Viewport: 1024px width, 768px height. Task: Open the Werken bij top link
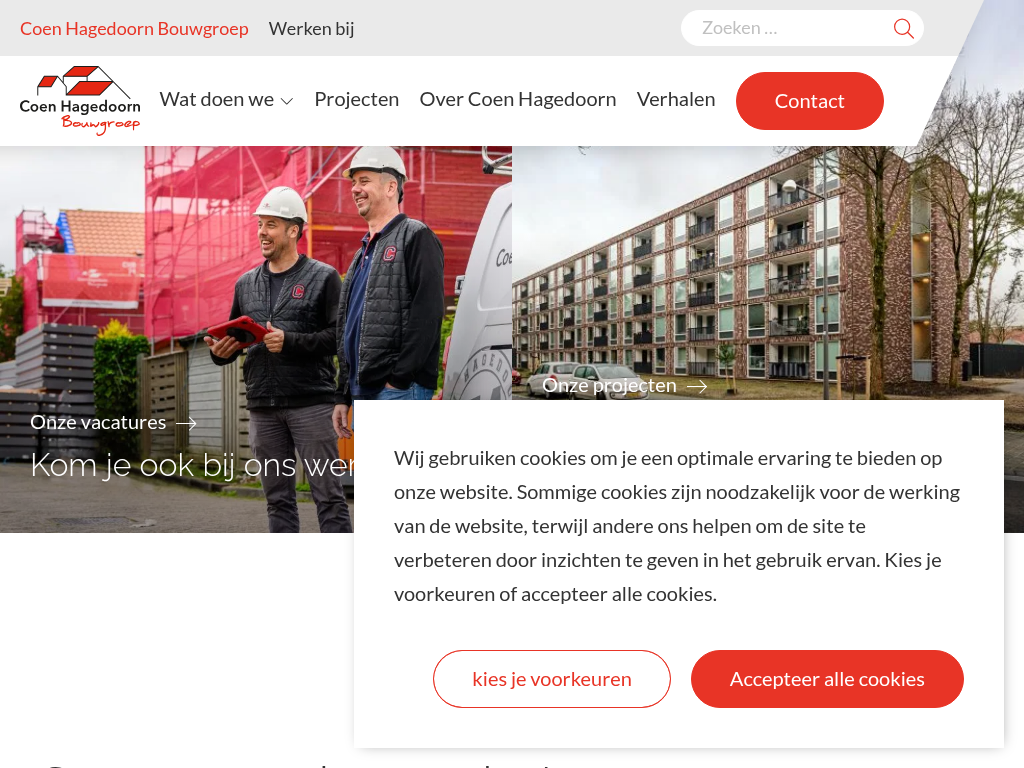(312, 29)
